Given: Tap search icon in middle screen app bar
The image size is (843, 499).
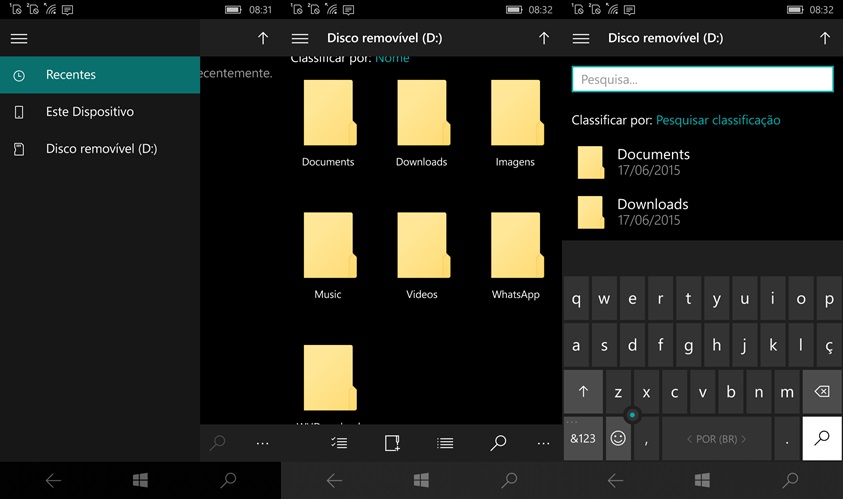Looking at the screenshot, I should click(x=498, y=443).
